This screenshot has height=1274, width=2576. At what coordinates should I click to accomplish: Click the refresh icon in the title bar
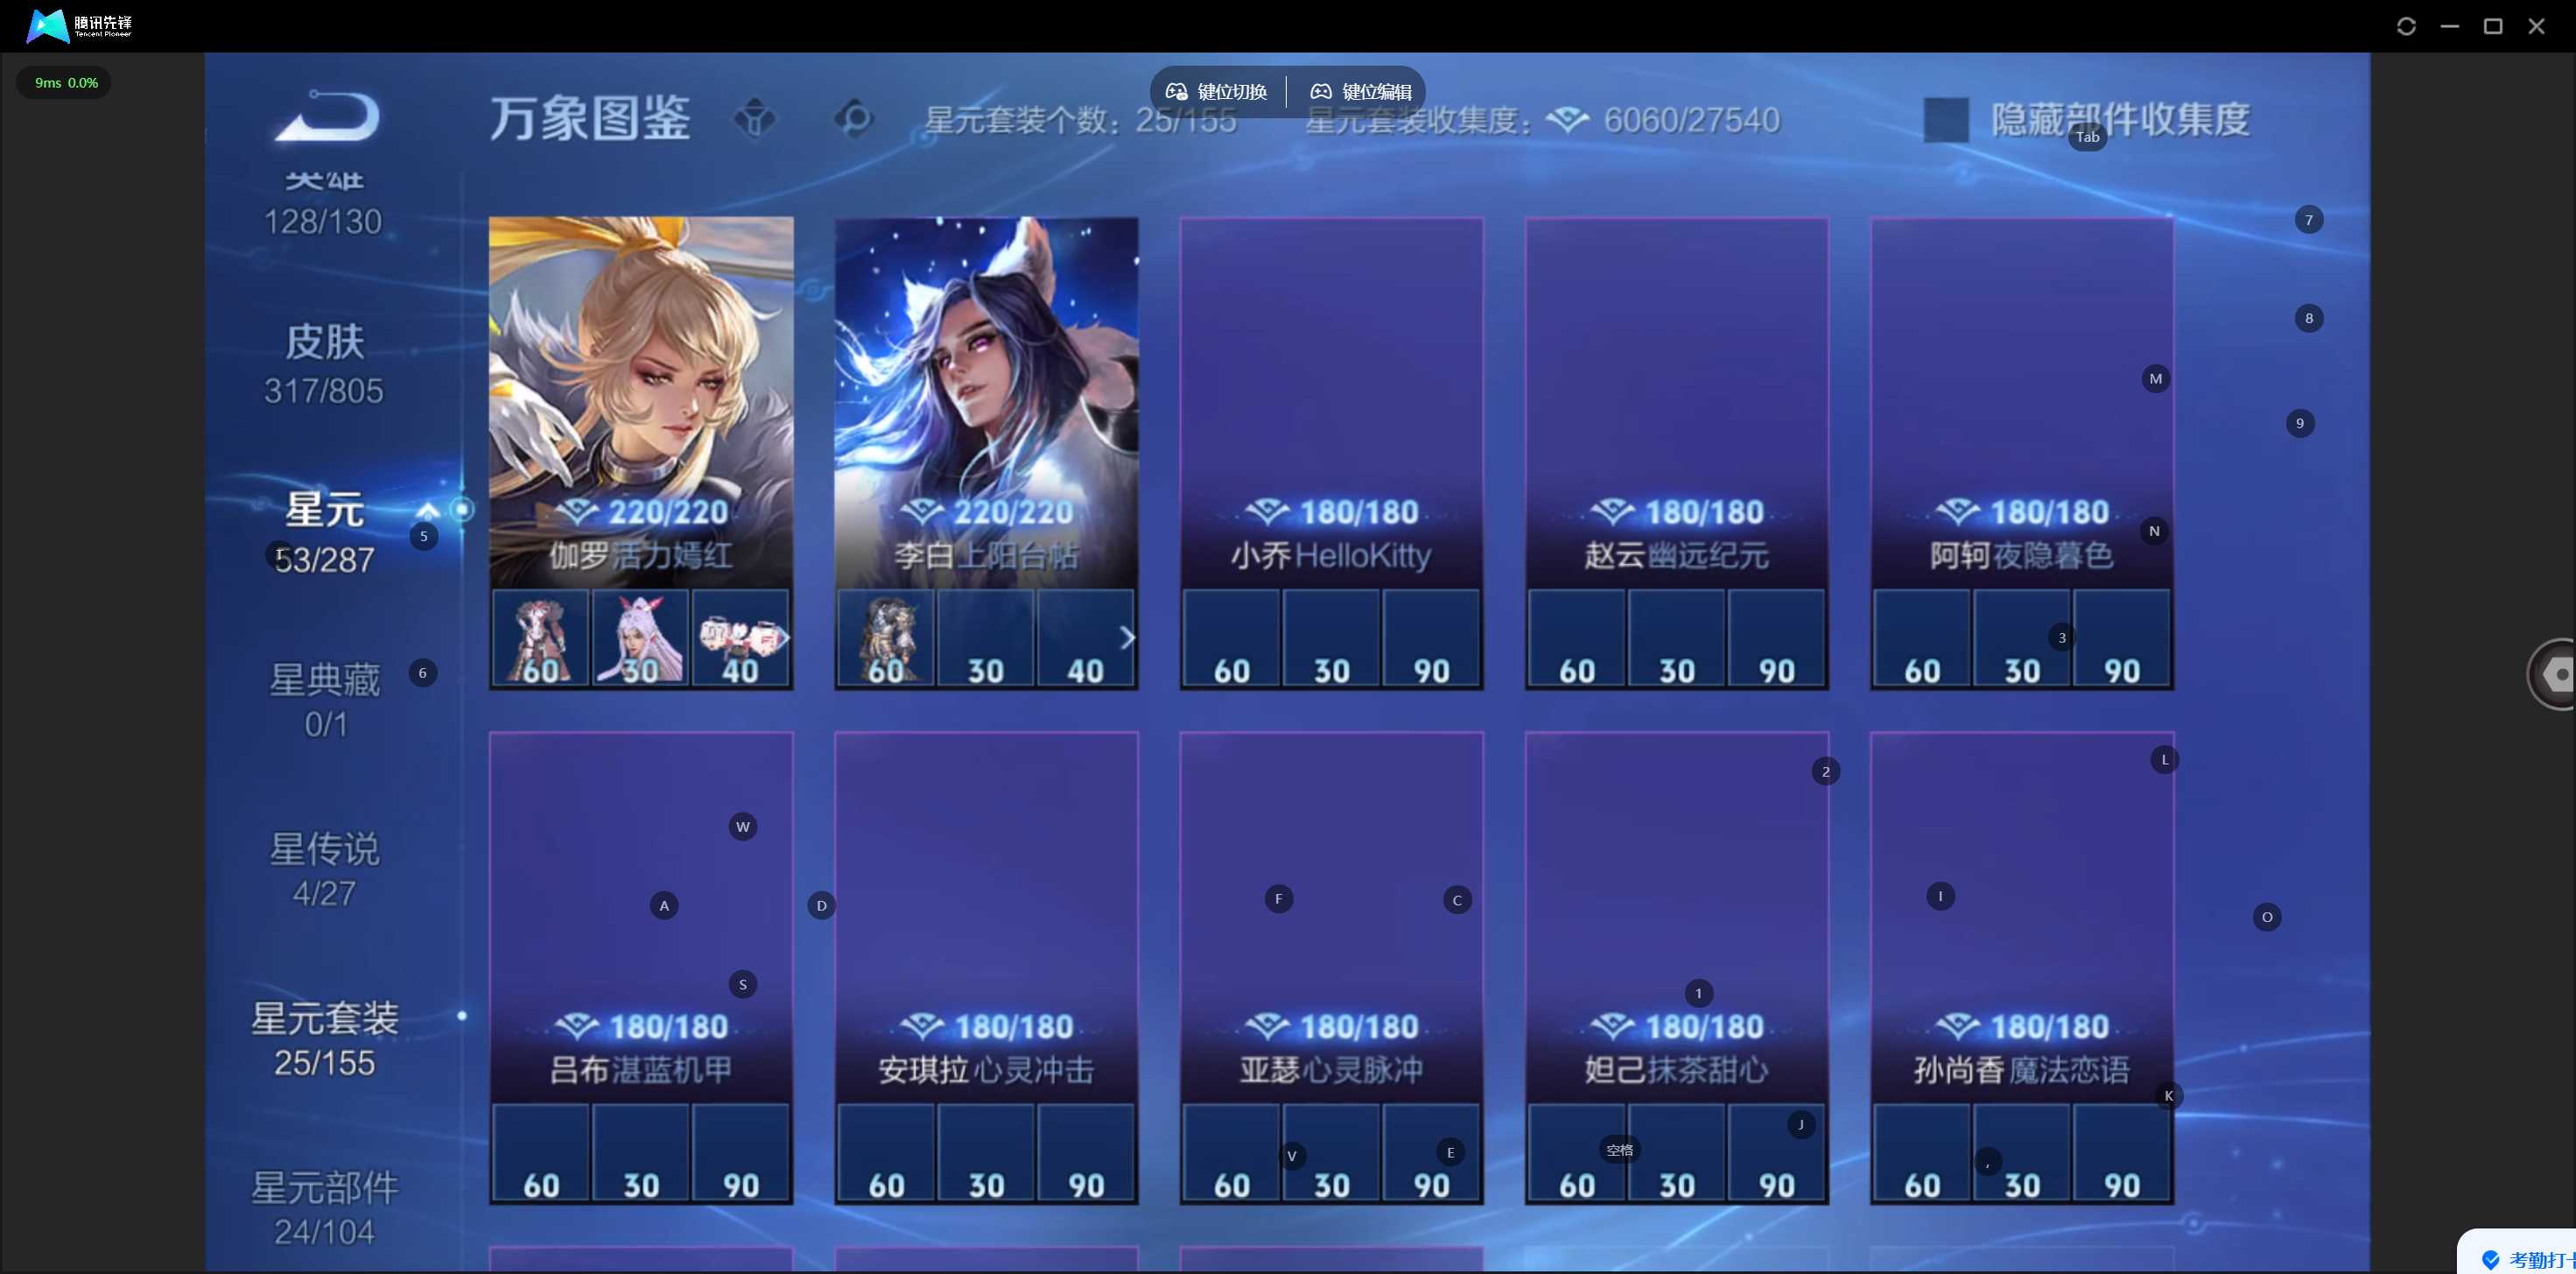[x=2406, y=26]
